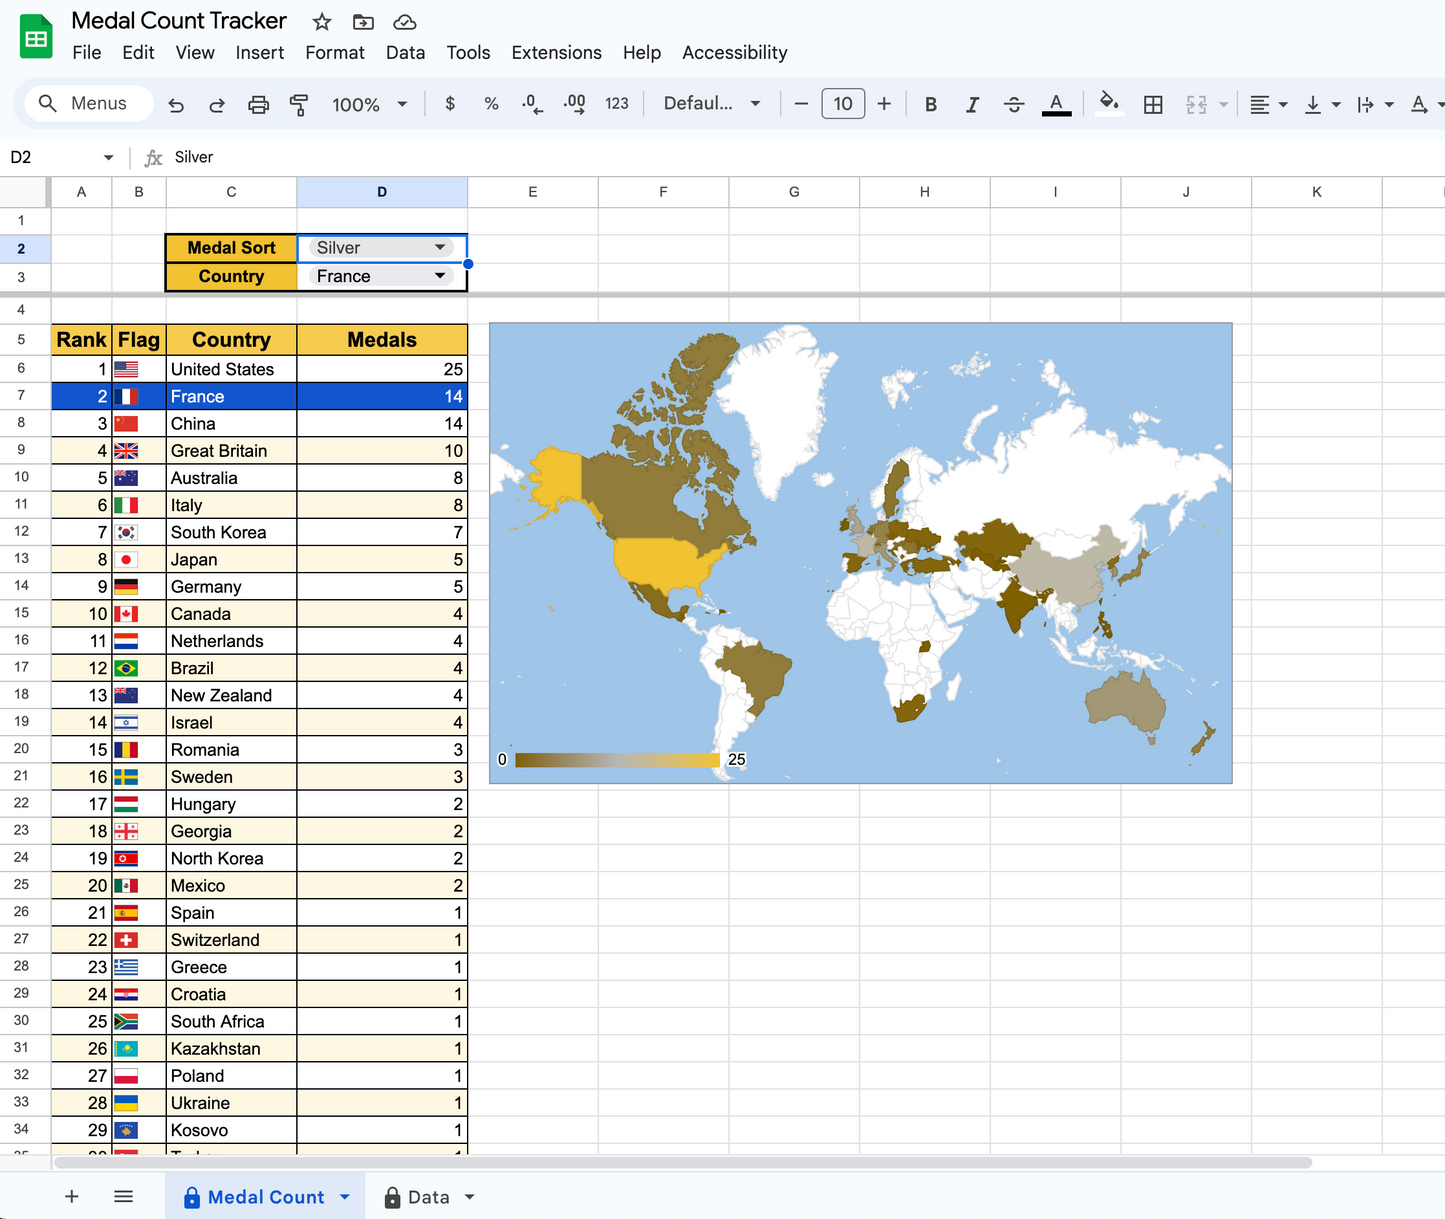Apply bold formatting
1445x1219 pixels.
click(930, 103)
